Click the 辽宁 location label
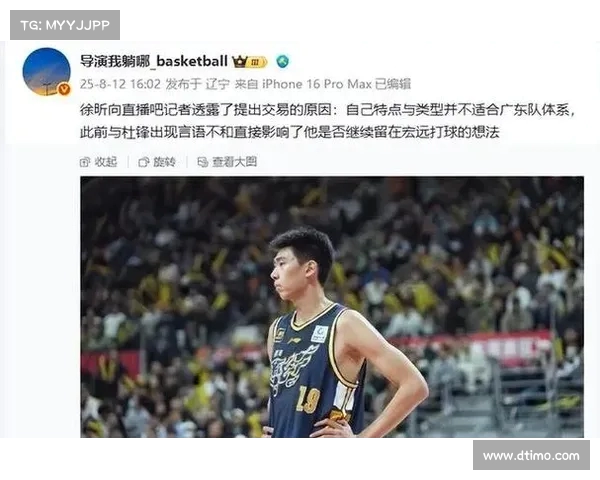Image resolution: width=600 pixels, height=480 pixels. (x=217, y=84)
